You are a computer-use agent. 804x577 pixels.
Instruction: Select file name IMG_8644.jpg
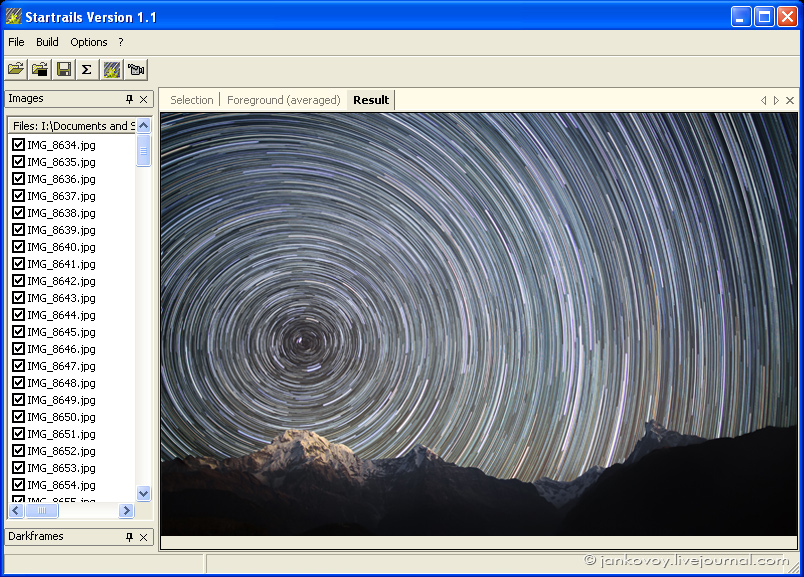point(61,314)
